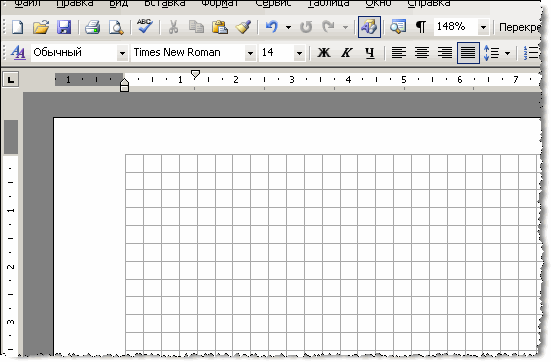The height and width of the screenshot is (362, 551).
Task: Toggle underline formatting Ч
Action: [x=369, y=53]
